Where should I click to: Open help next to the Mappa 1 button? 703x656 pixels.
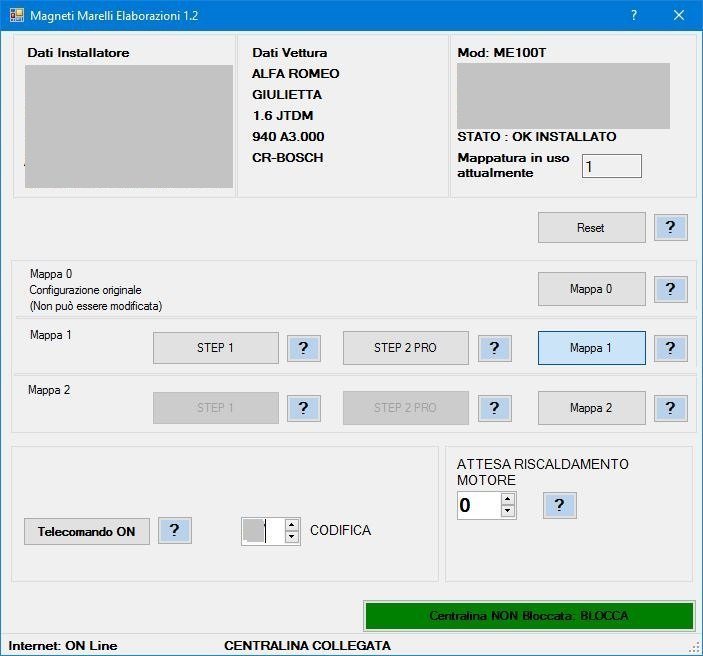click(x=670, y=348)
